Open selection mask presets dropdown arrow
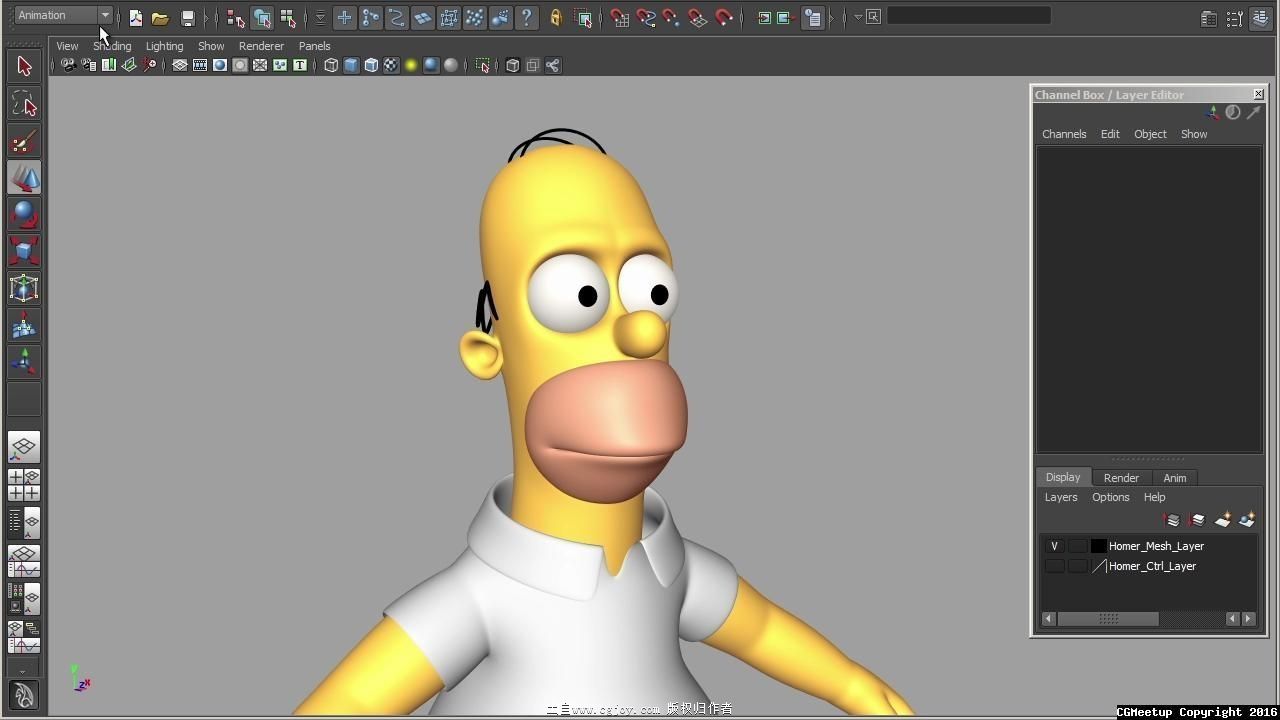Screen dimensions: 1280x720 click(320, 18)
